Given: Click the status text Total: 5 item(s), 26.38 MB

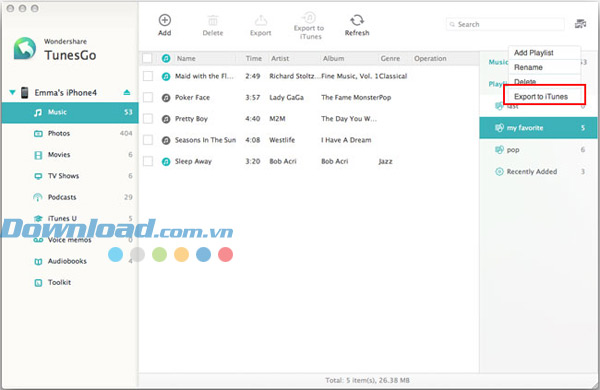Looking at the screenshot, I should pyautogui.click(x=367, y=380).
